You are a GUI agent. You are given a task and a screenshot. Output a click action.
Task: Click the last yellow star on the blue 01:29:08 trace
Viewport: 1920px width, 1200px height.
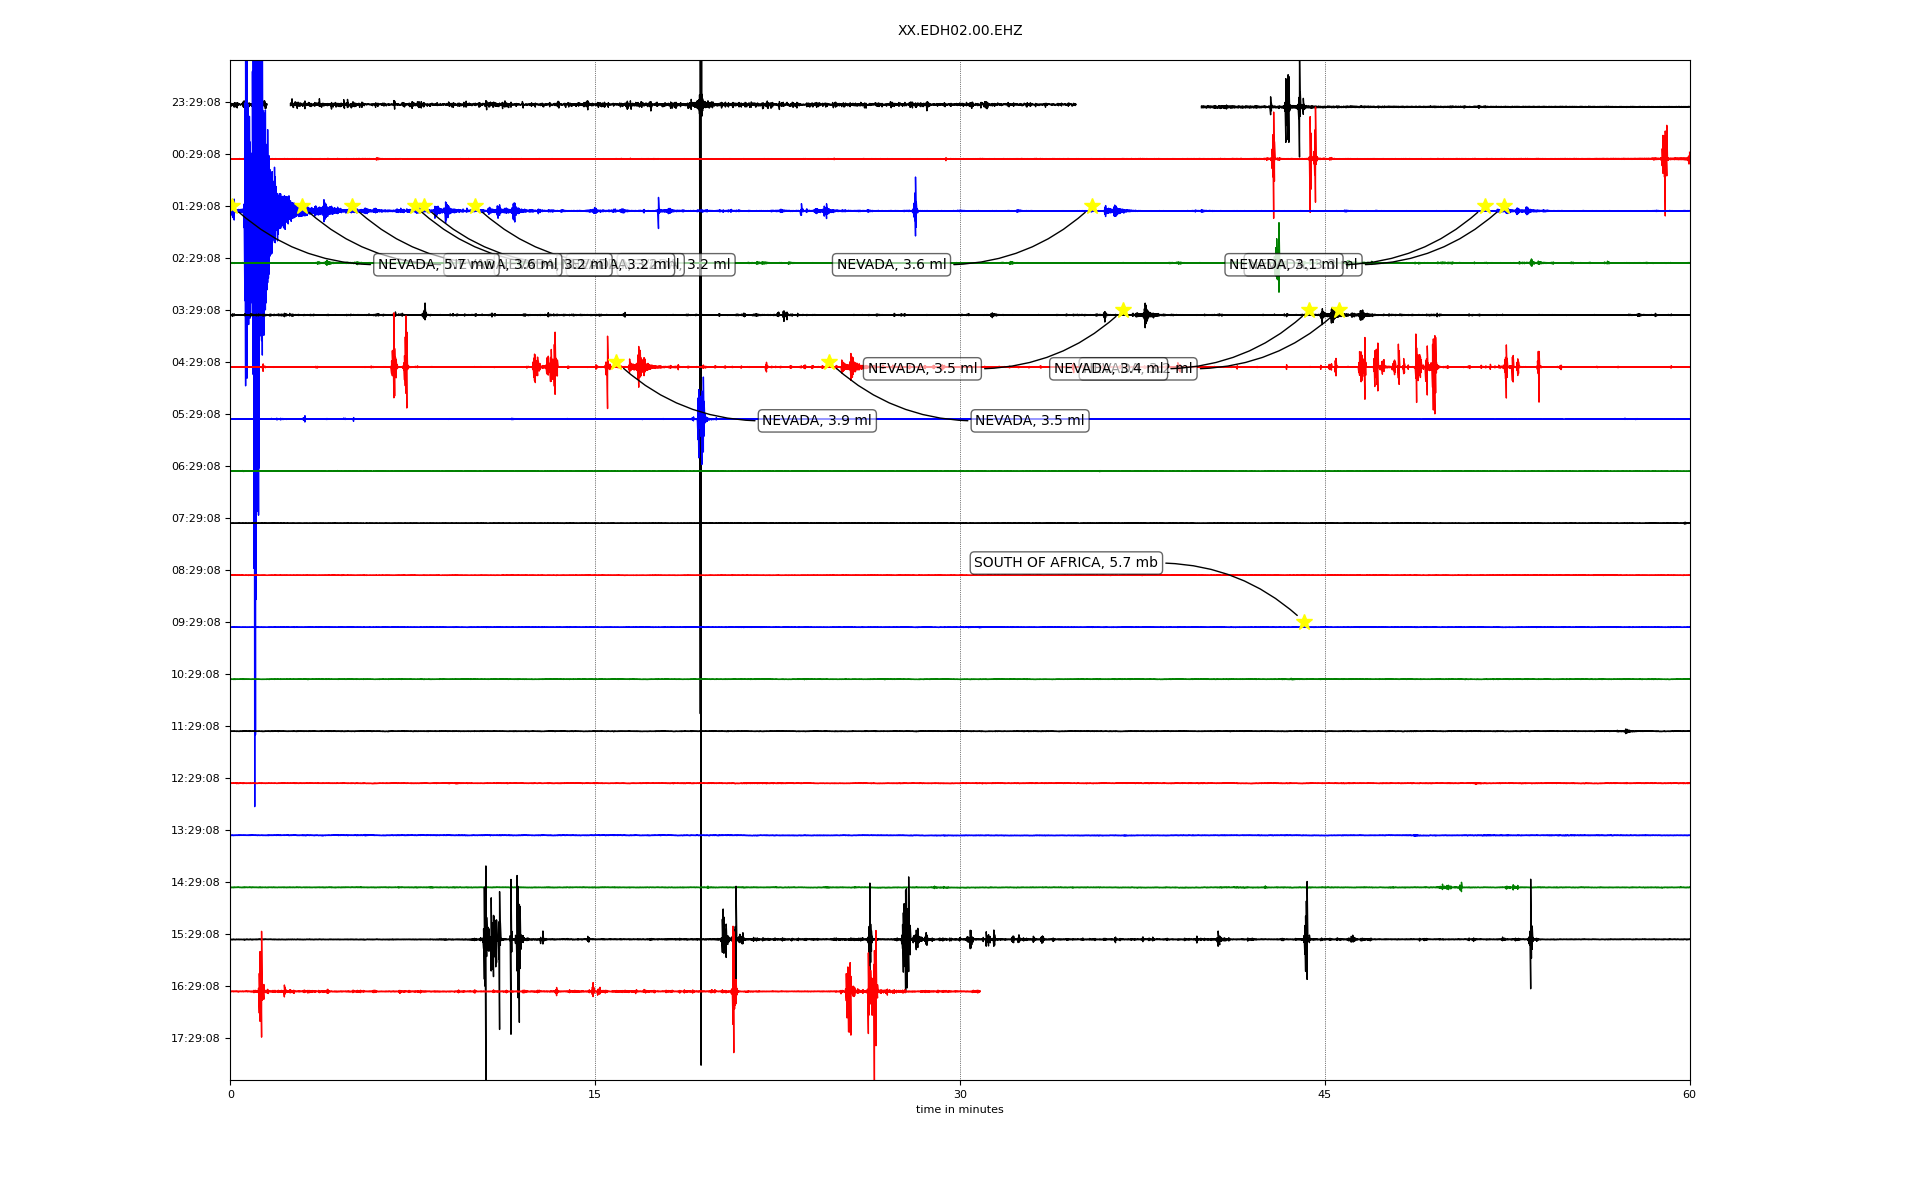(1504, 206)
